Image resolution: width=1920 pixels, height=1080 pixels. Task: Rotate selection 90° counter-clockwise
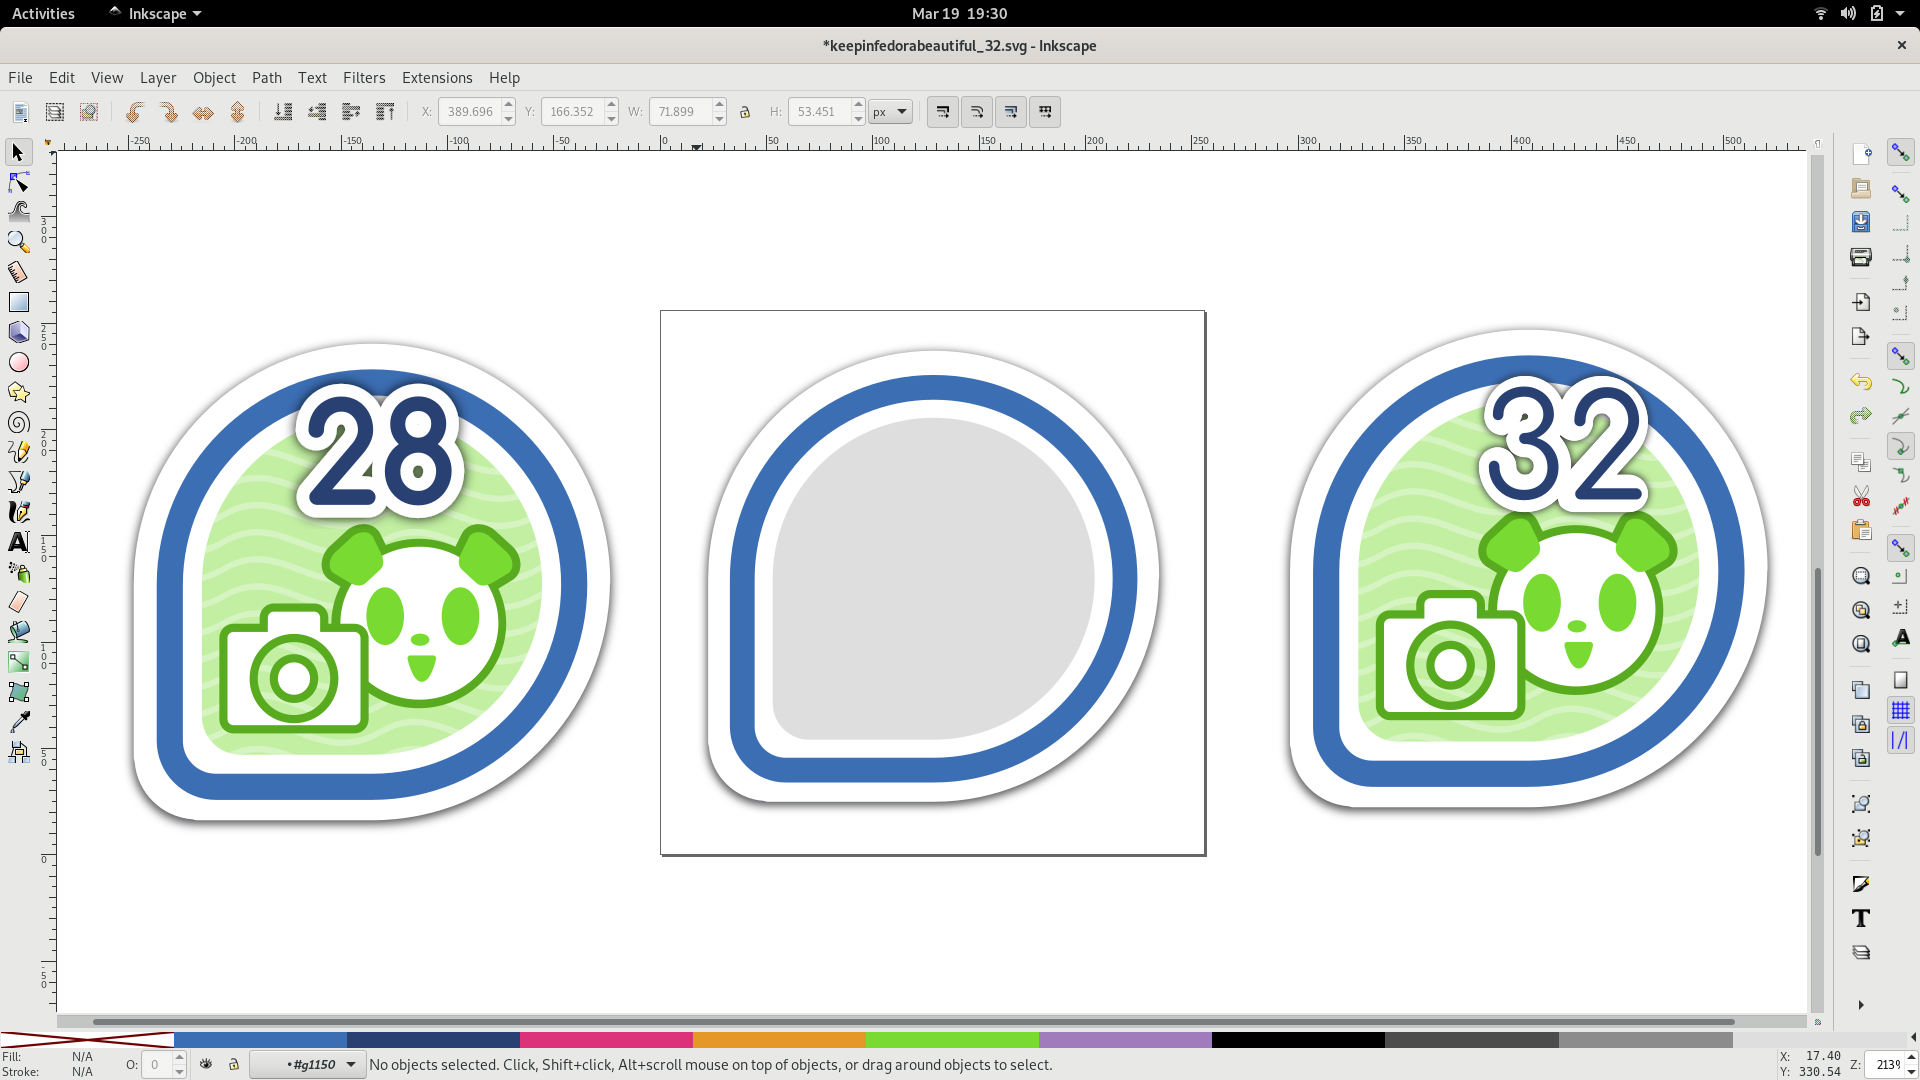tap(135, 112)
